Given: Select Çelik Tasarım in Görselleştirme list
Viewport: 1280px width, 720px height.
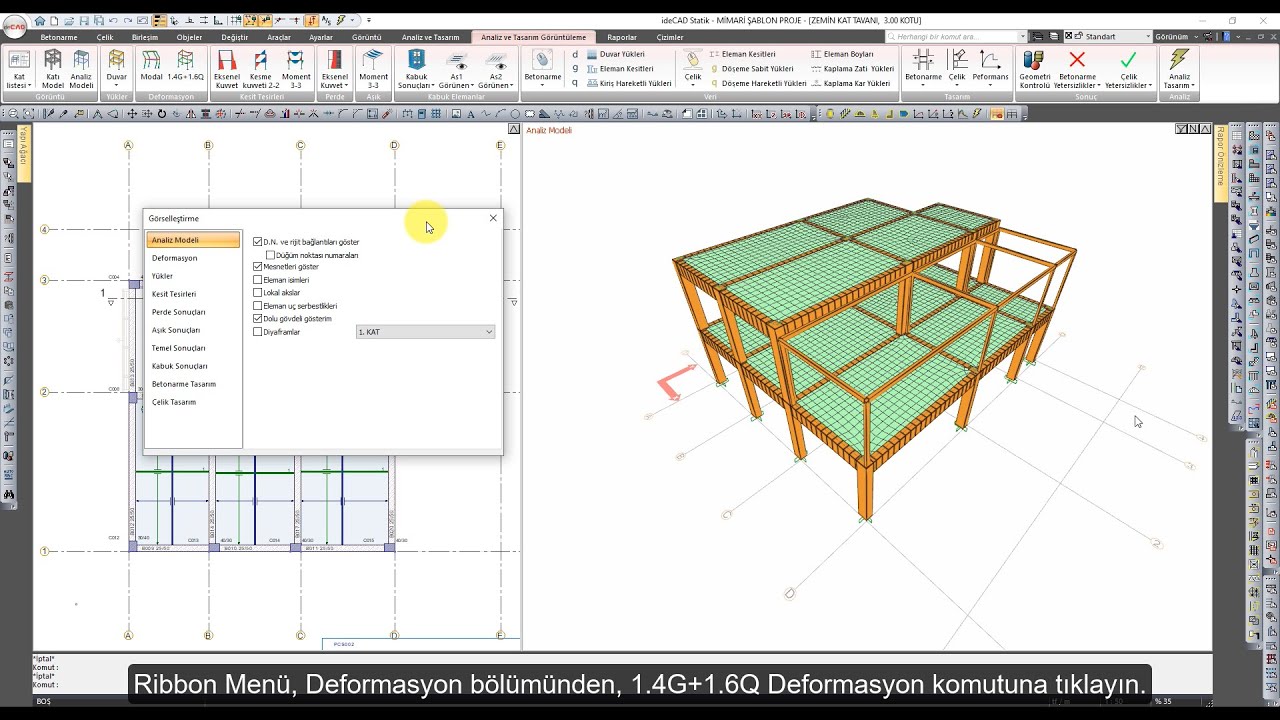Looking at the screenshot, I should click(193, 402).
